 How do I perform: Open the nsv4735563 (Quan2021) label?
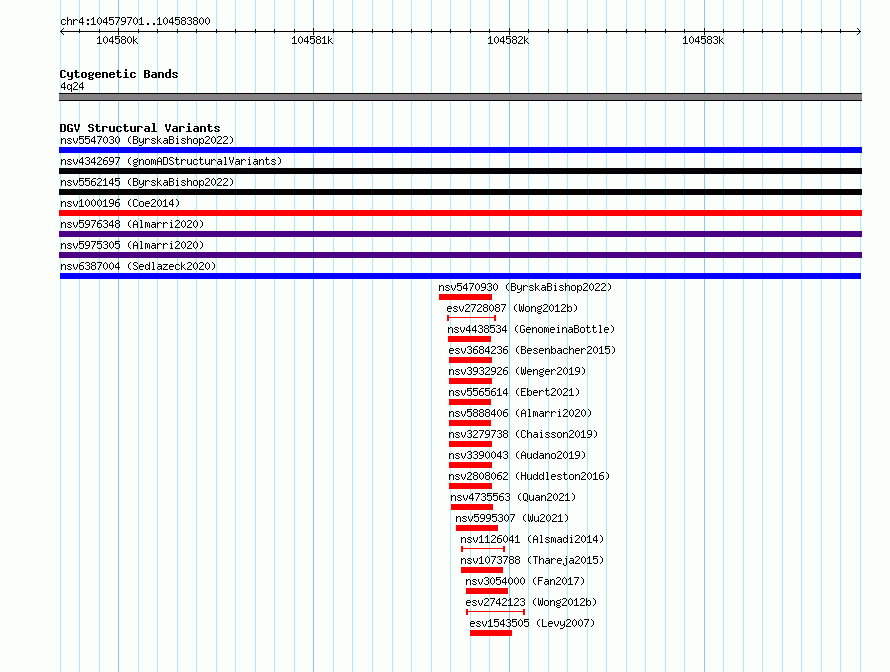pyautogui.click(x=513, y=497)
